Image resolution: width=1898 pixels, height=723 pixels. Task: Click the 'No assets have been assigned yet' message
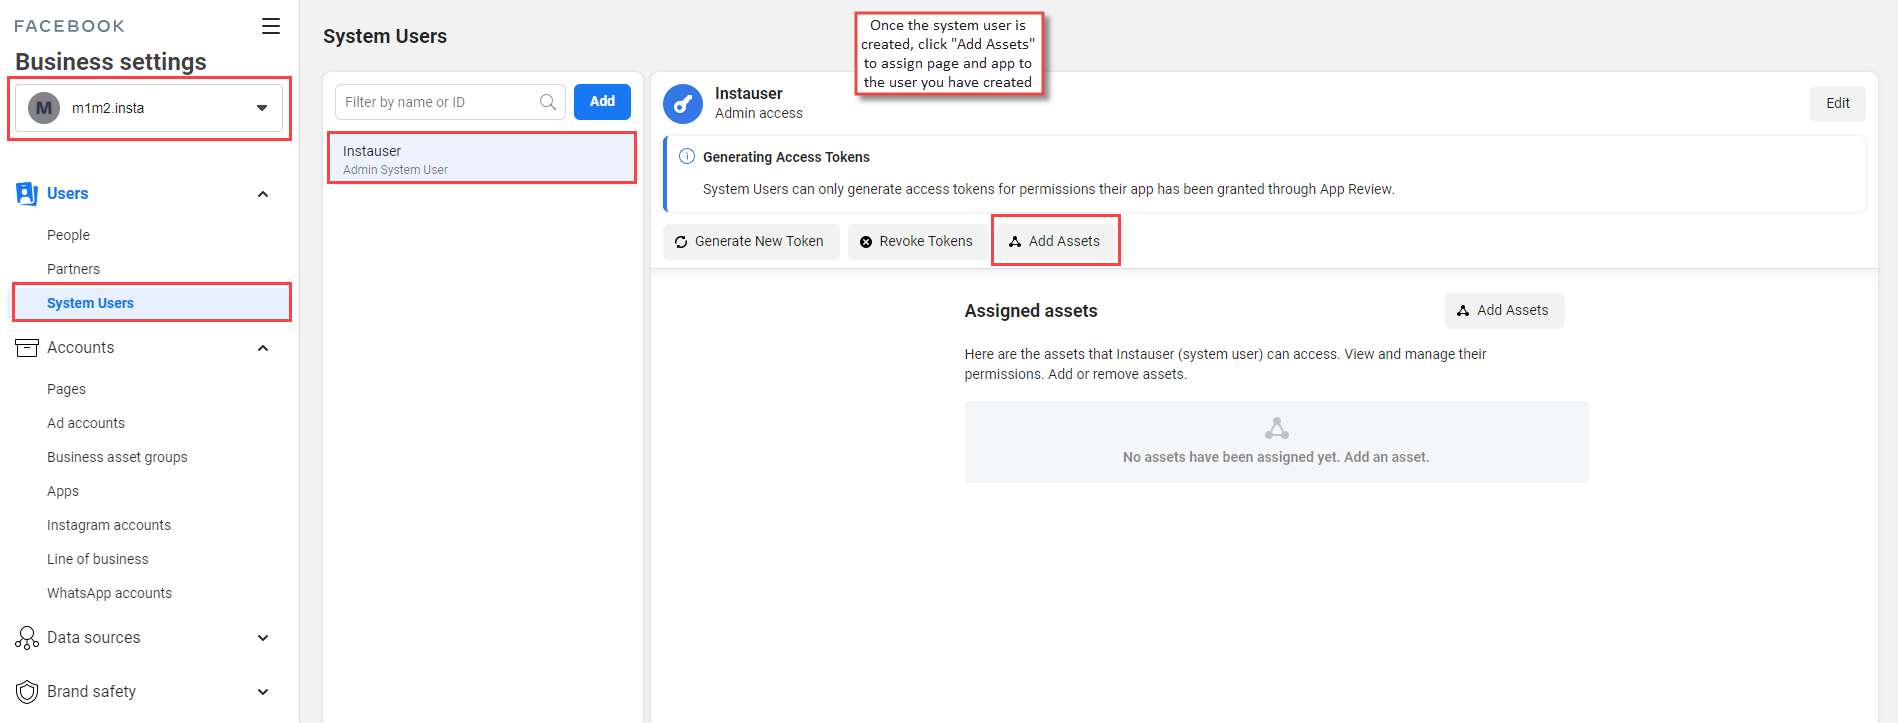point(1276,457)
